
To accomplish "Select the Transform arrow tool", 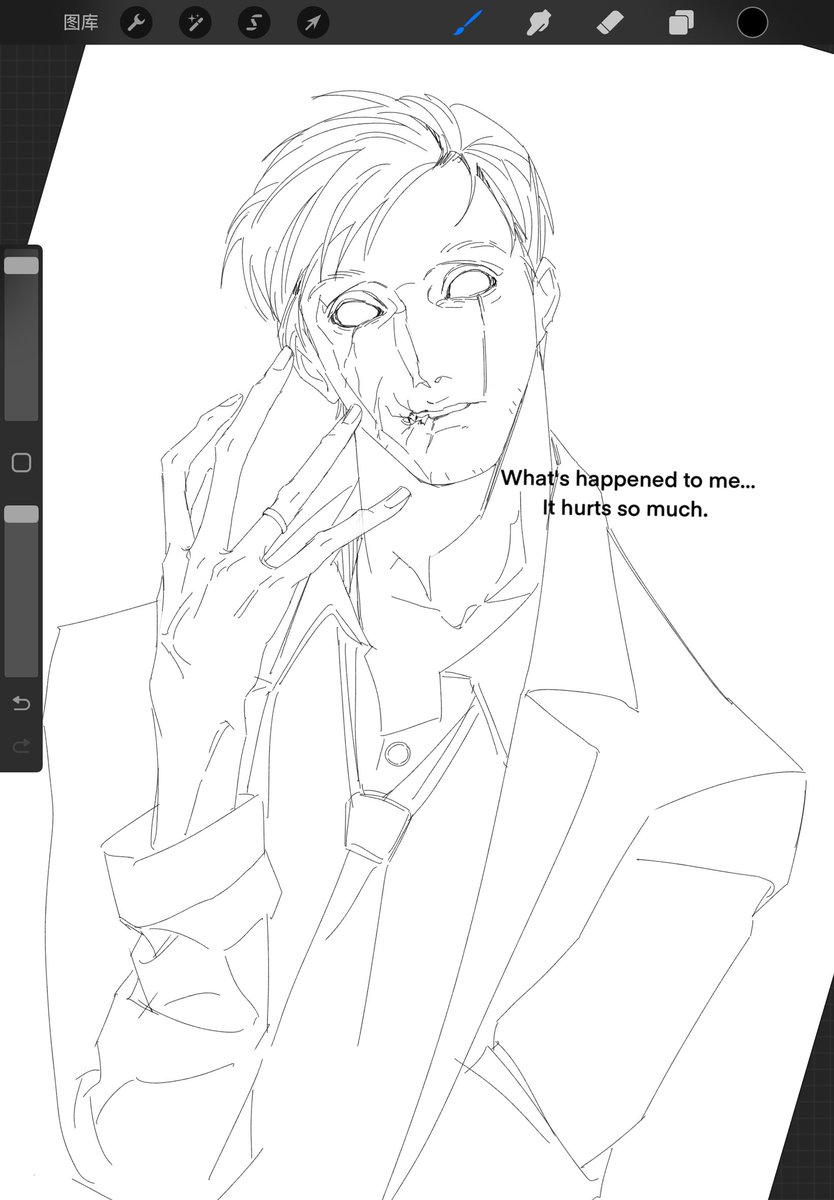I will tap(313, 22).
